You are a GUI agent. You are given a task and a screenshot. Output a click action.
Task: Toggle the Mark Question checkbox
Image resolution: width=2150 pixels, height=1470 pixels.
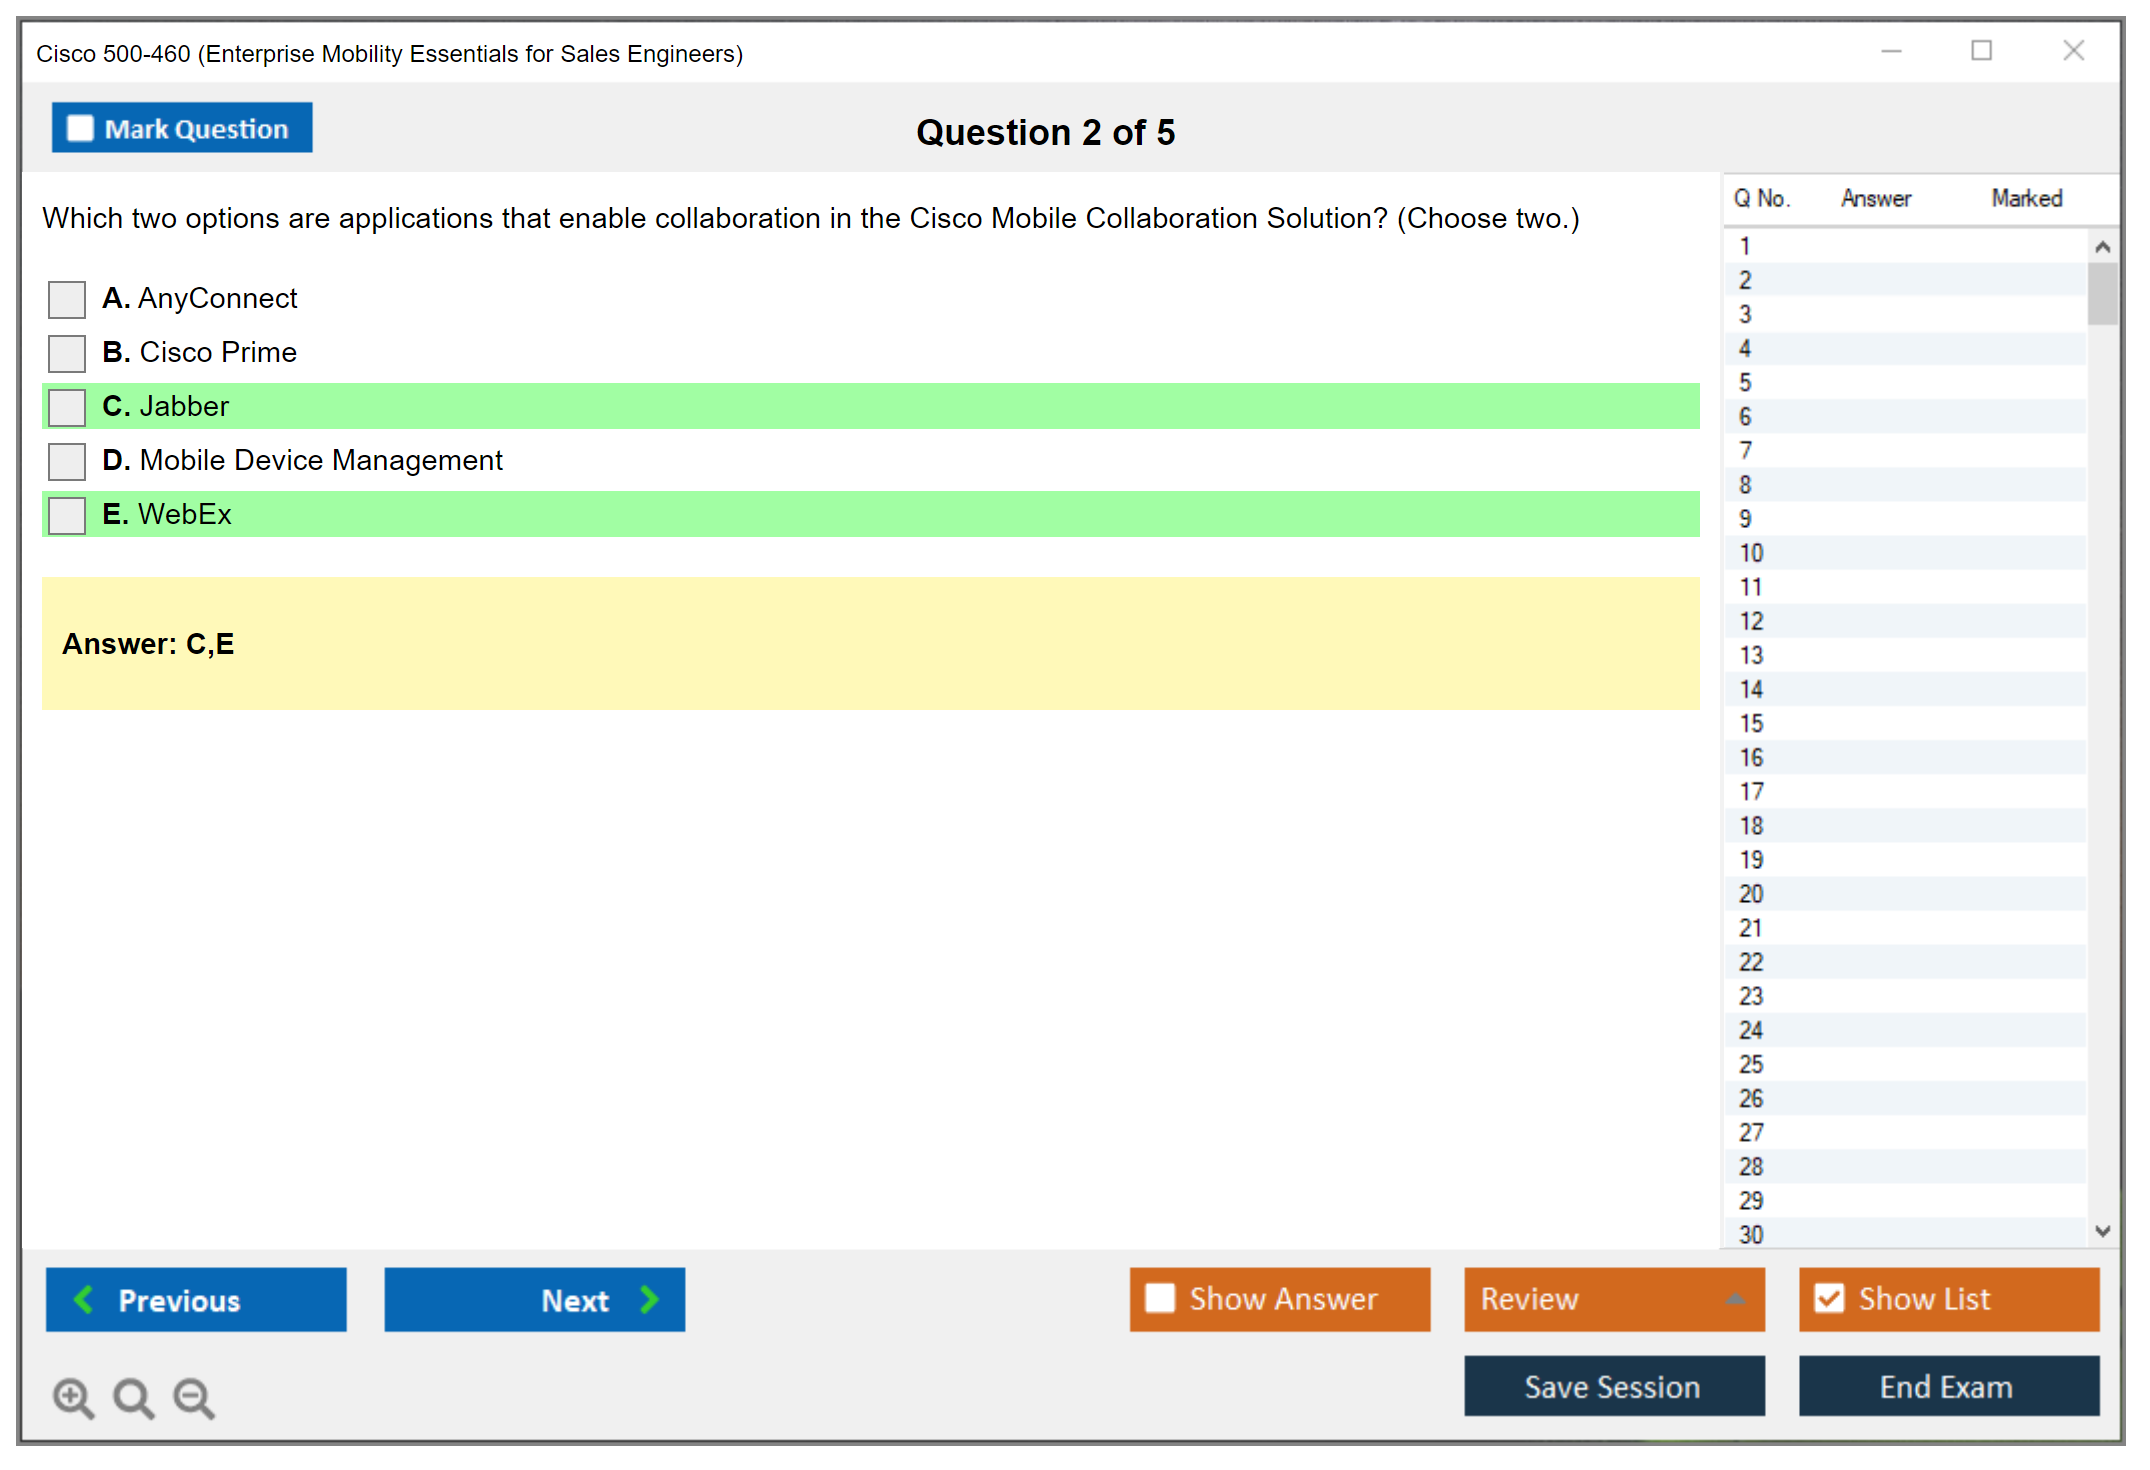(x=80, y=128)
